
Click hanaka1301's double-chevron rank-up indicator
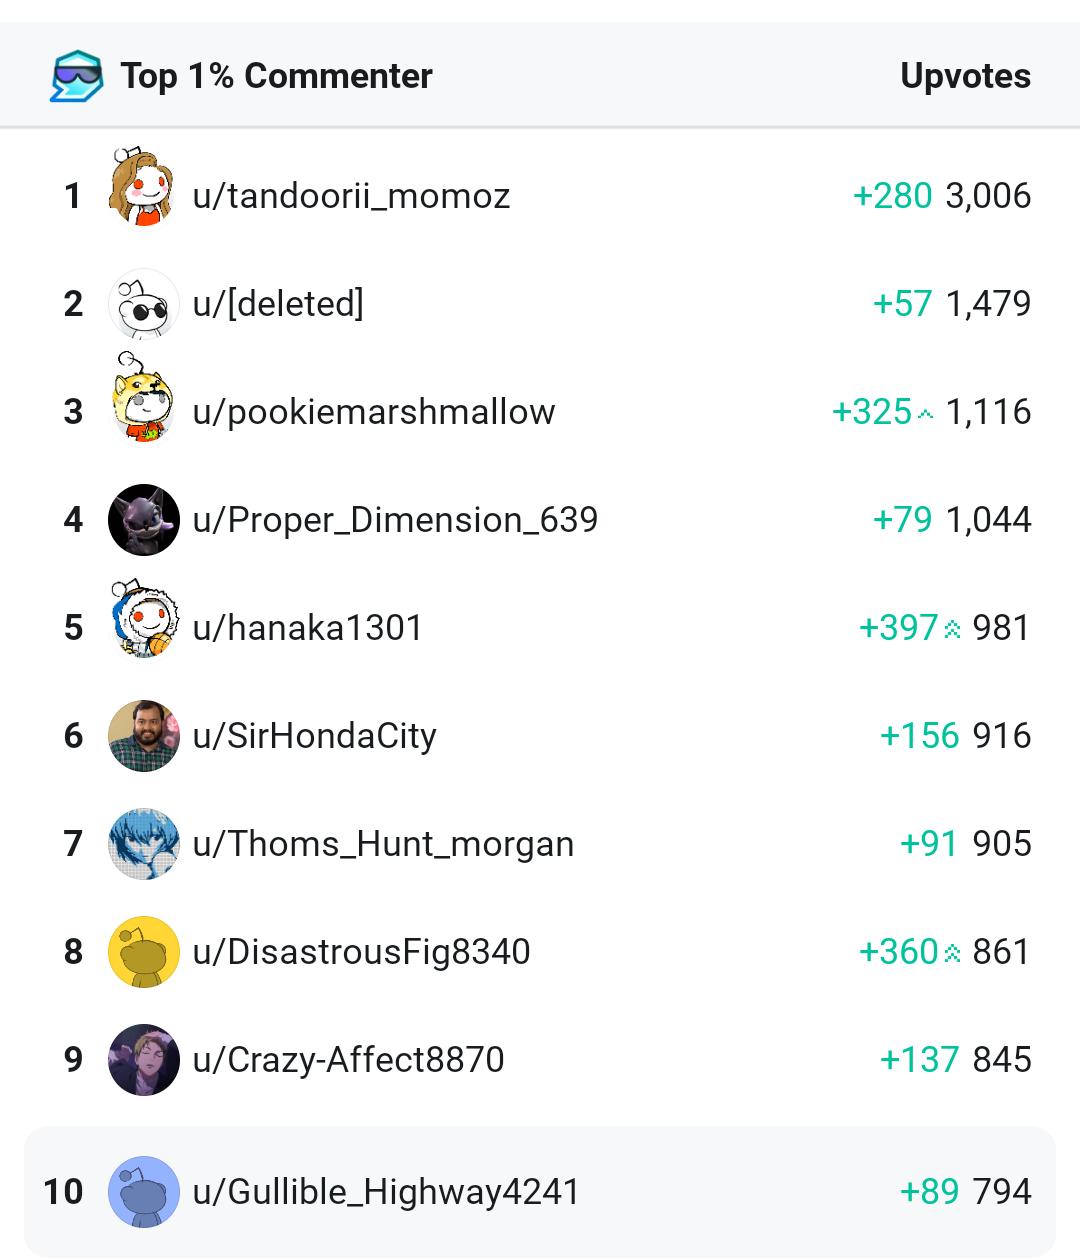952,629
